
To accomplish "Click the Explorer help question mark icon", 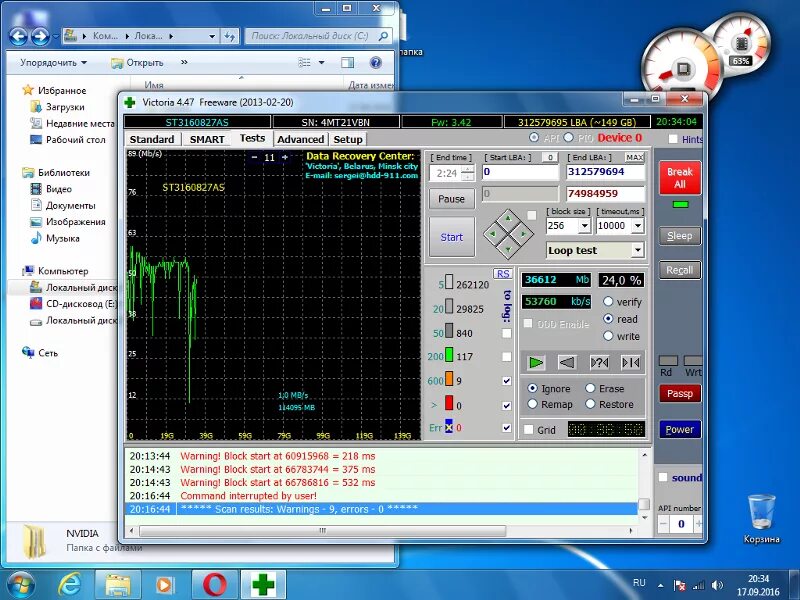I will pyautogui.click(x=376, y=63).
